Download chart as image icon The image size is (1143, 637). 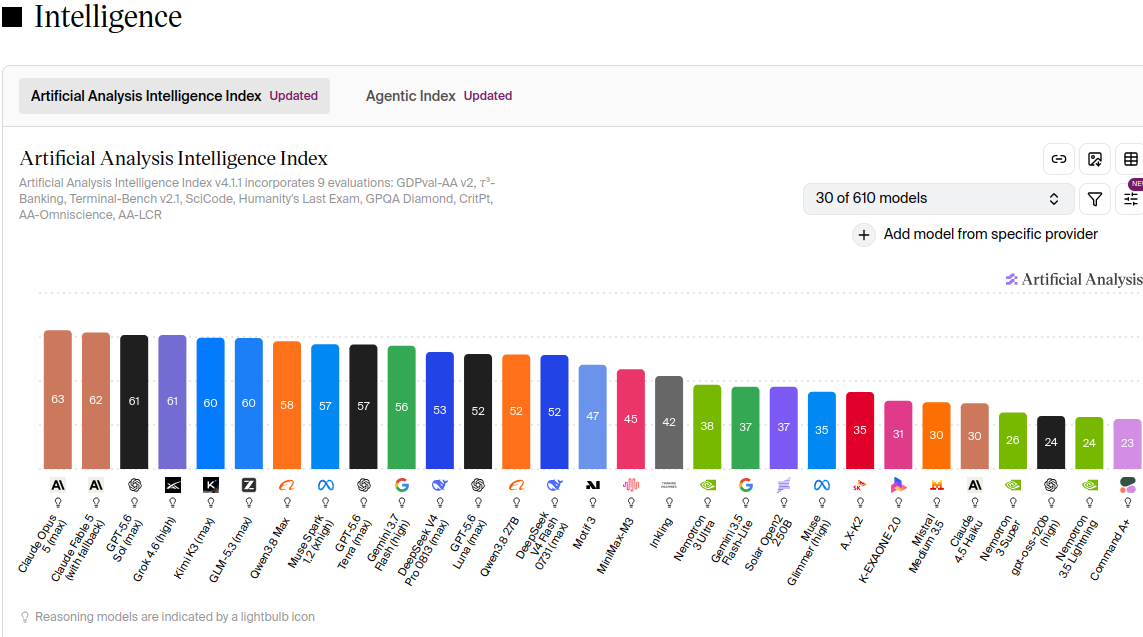coord(1095,159)
